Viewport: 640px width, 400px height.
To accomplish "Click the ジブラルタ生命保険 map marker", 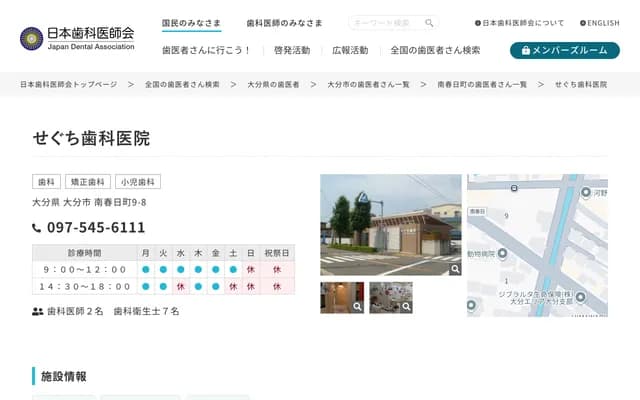I will 580,296.
